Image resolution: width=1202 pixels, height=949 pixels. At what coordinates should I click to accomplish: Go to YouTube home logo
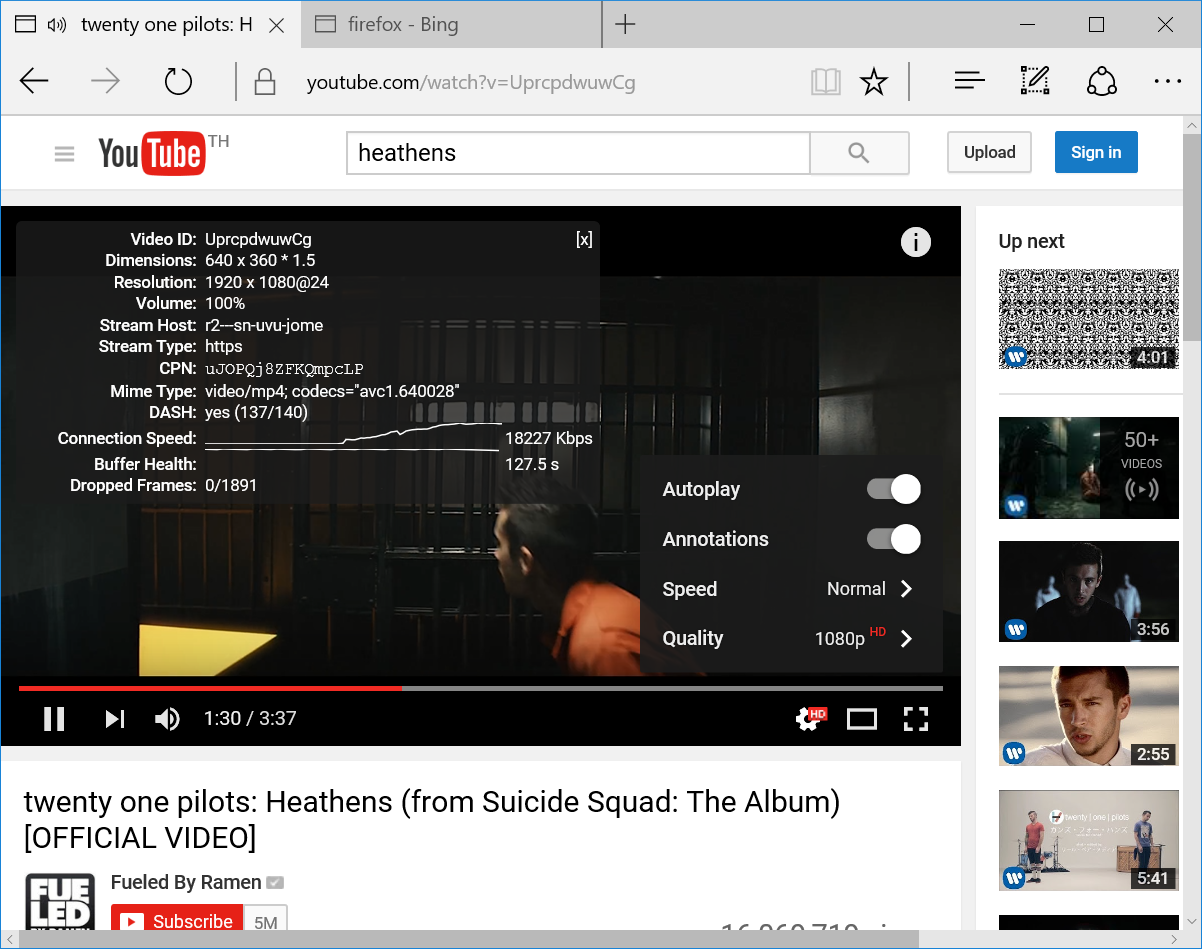(151, 154)
